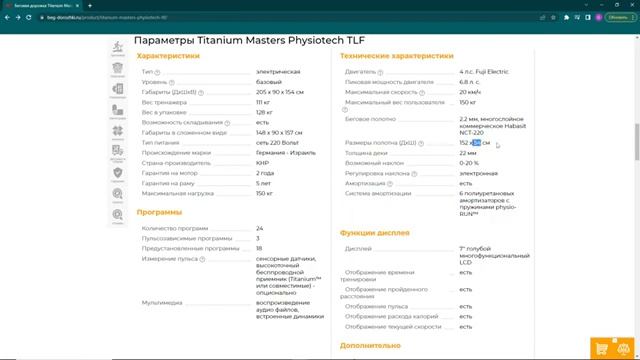Go forward with the browser forward arrow

coord(18,18)
